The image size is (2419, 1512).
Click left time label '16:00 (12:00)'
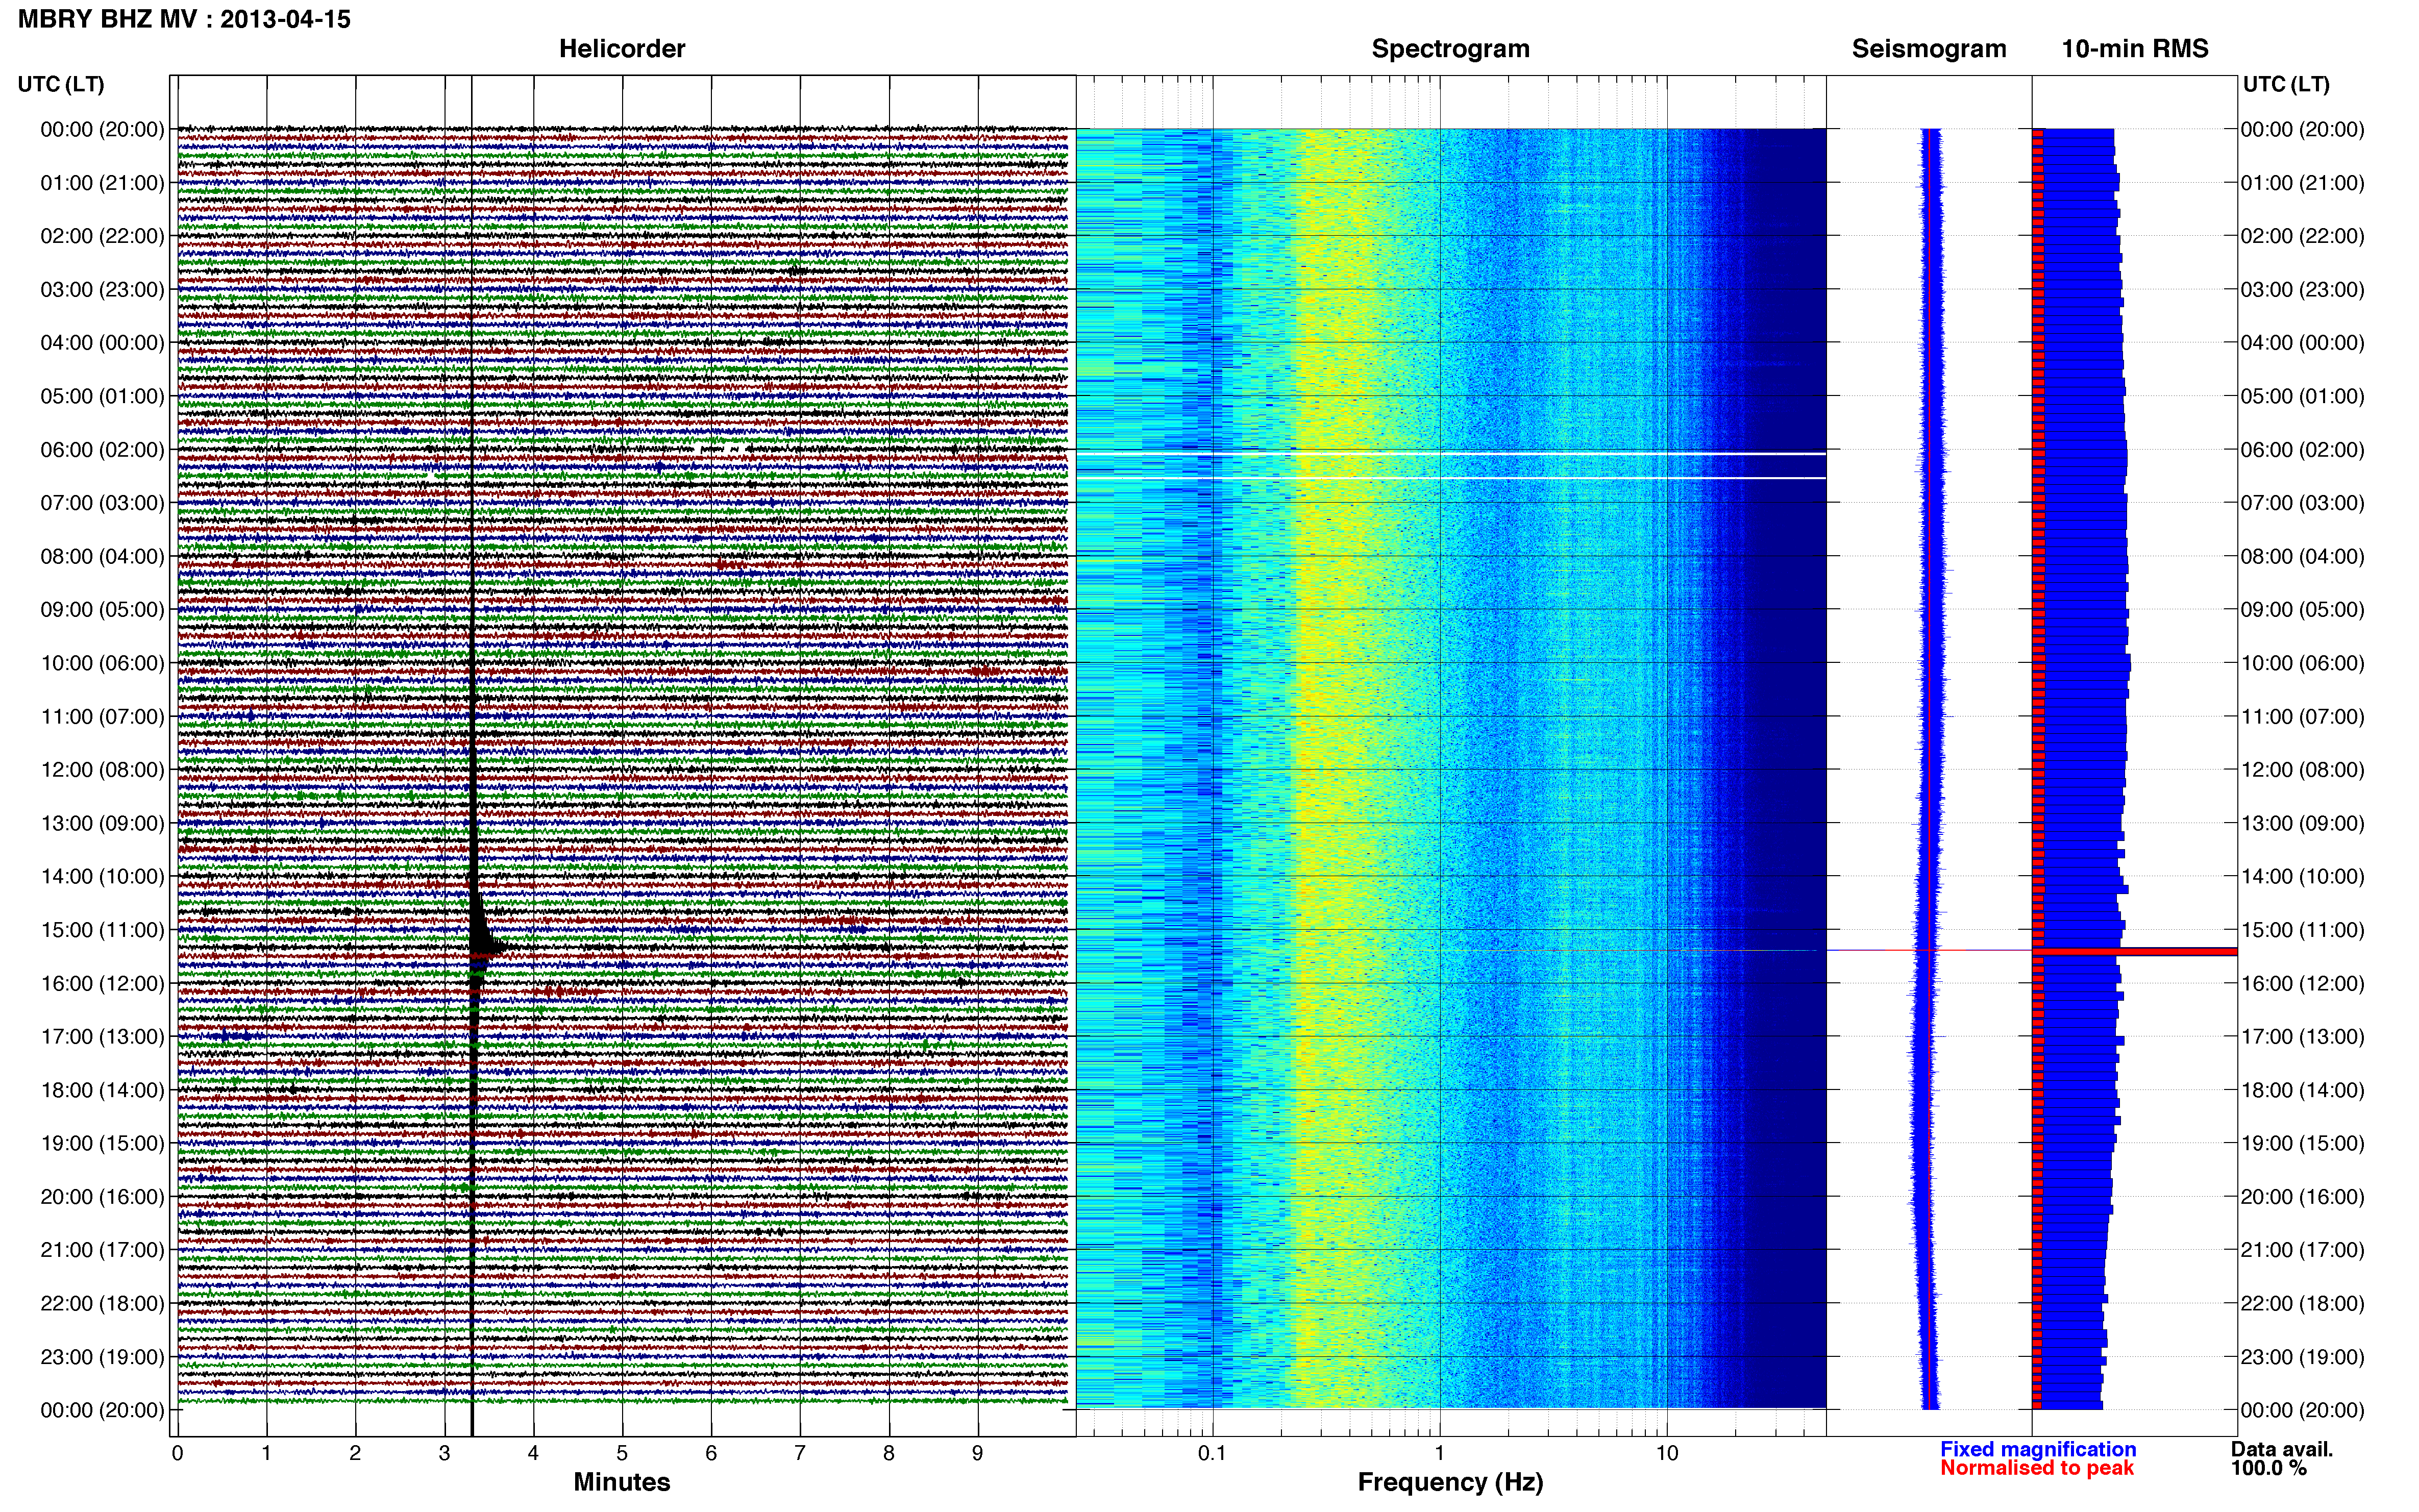coord(102,983)
